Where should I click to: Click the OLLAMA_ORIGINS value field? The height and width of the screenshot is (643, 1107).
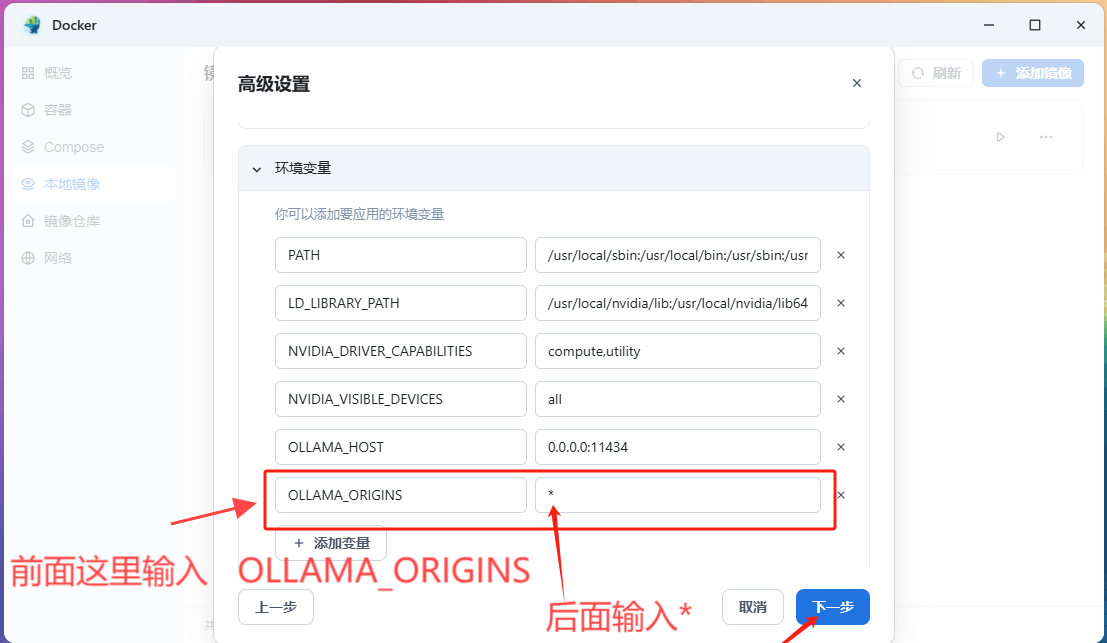tap(678, 495)
